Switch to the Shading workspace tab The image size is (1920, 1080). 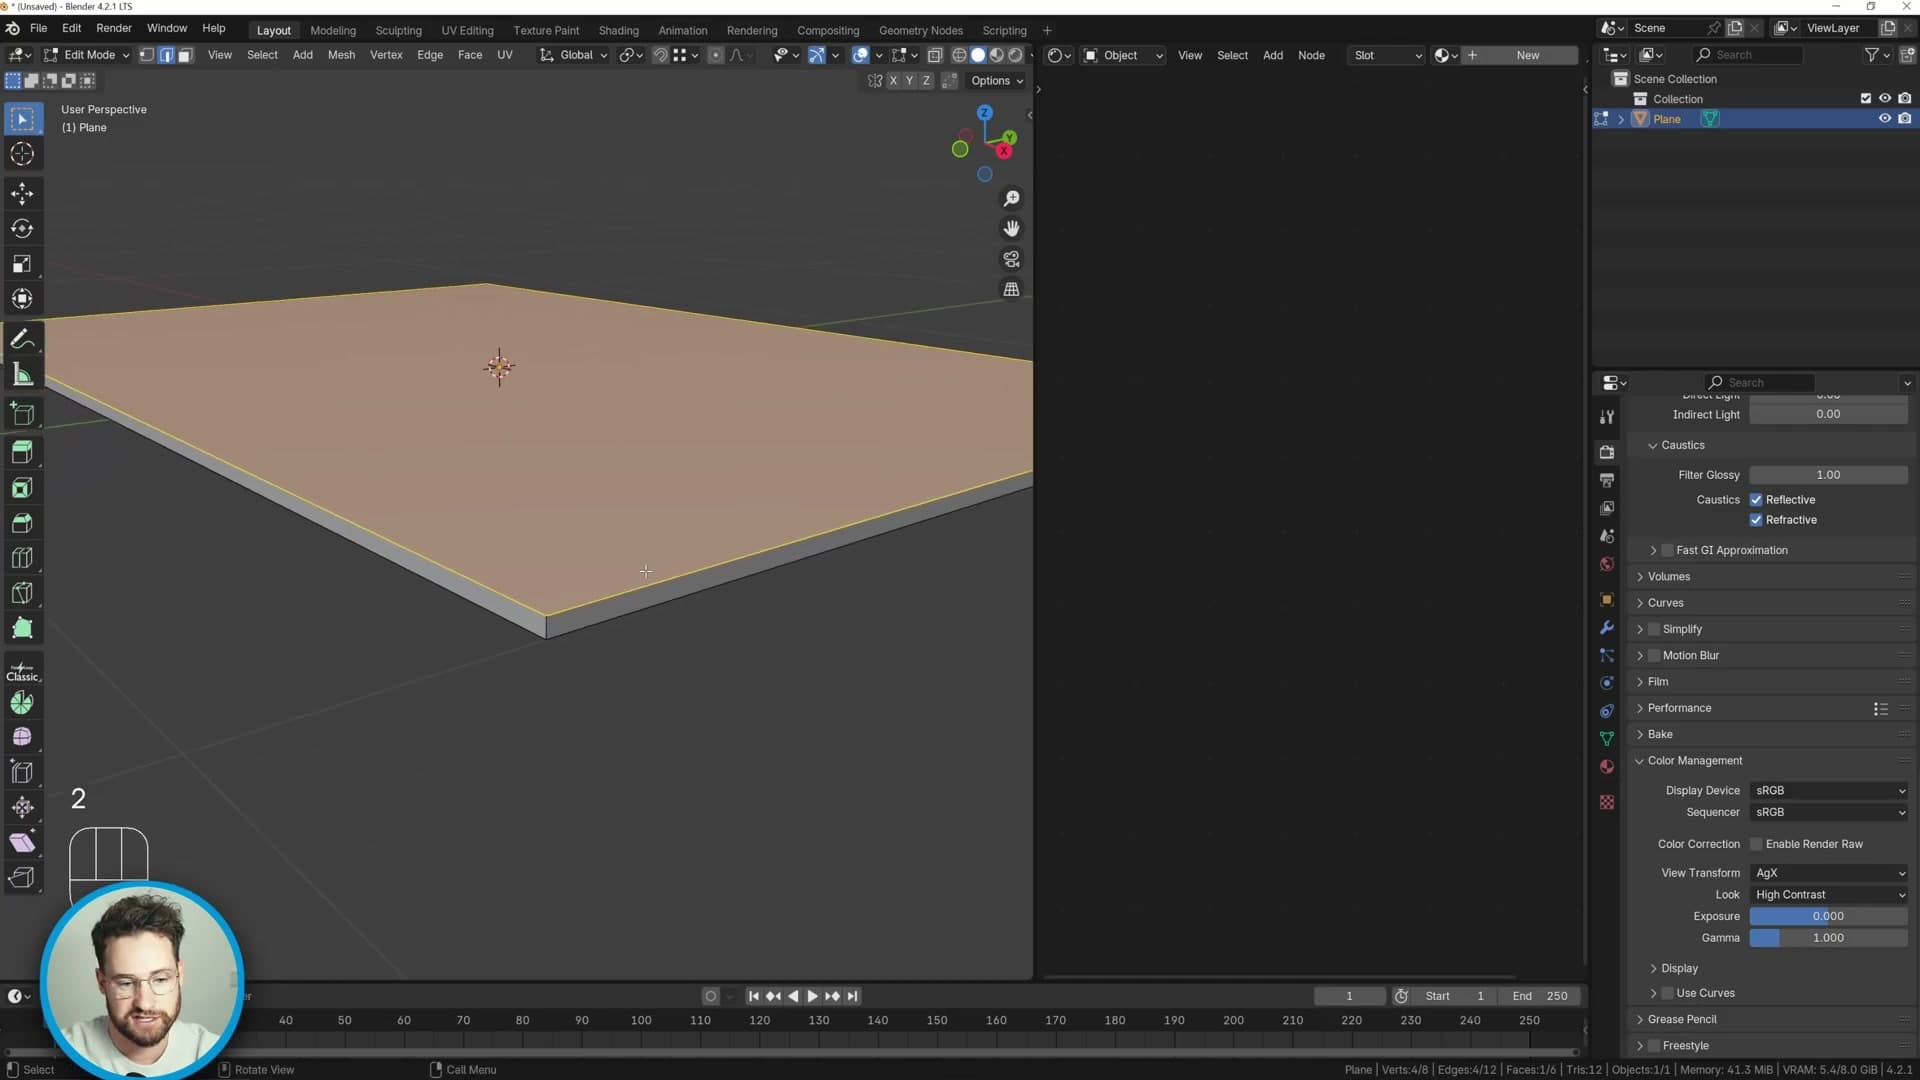tap(618, 30)
